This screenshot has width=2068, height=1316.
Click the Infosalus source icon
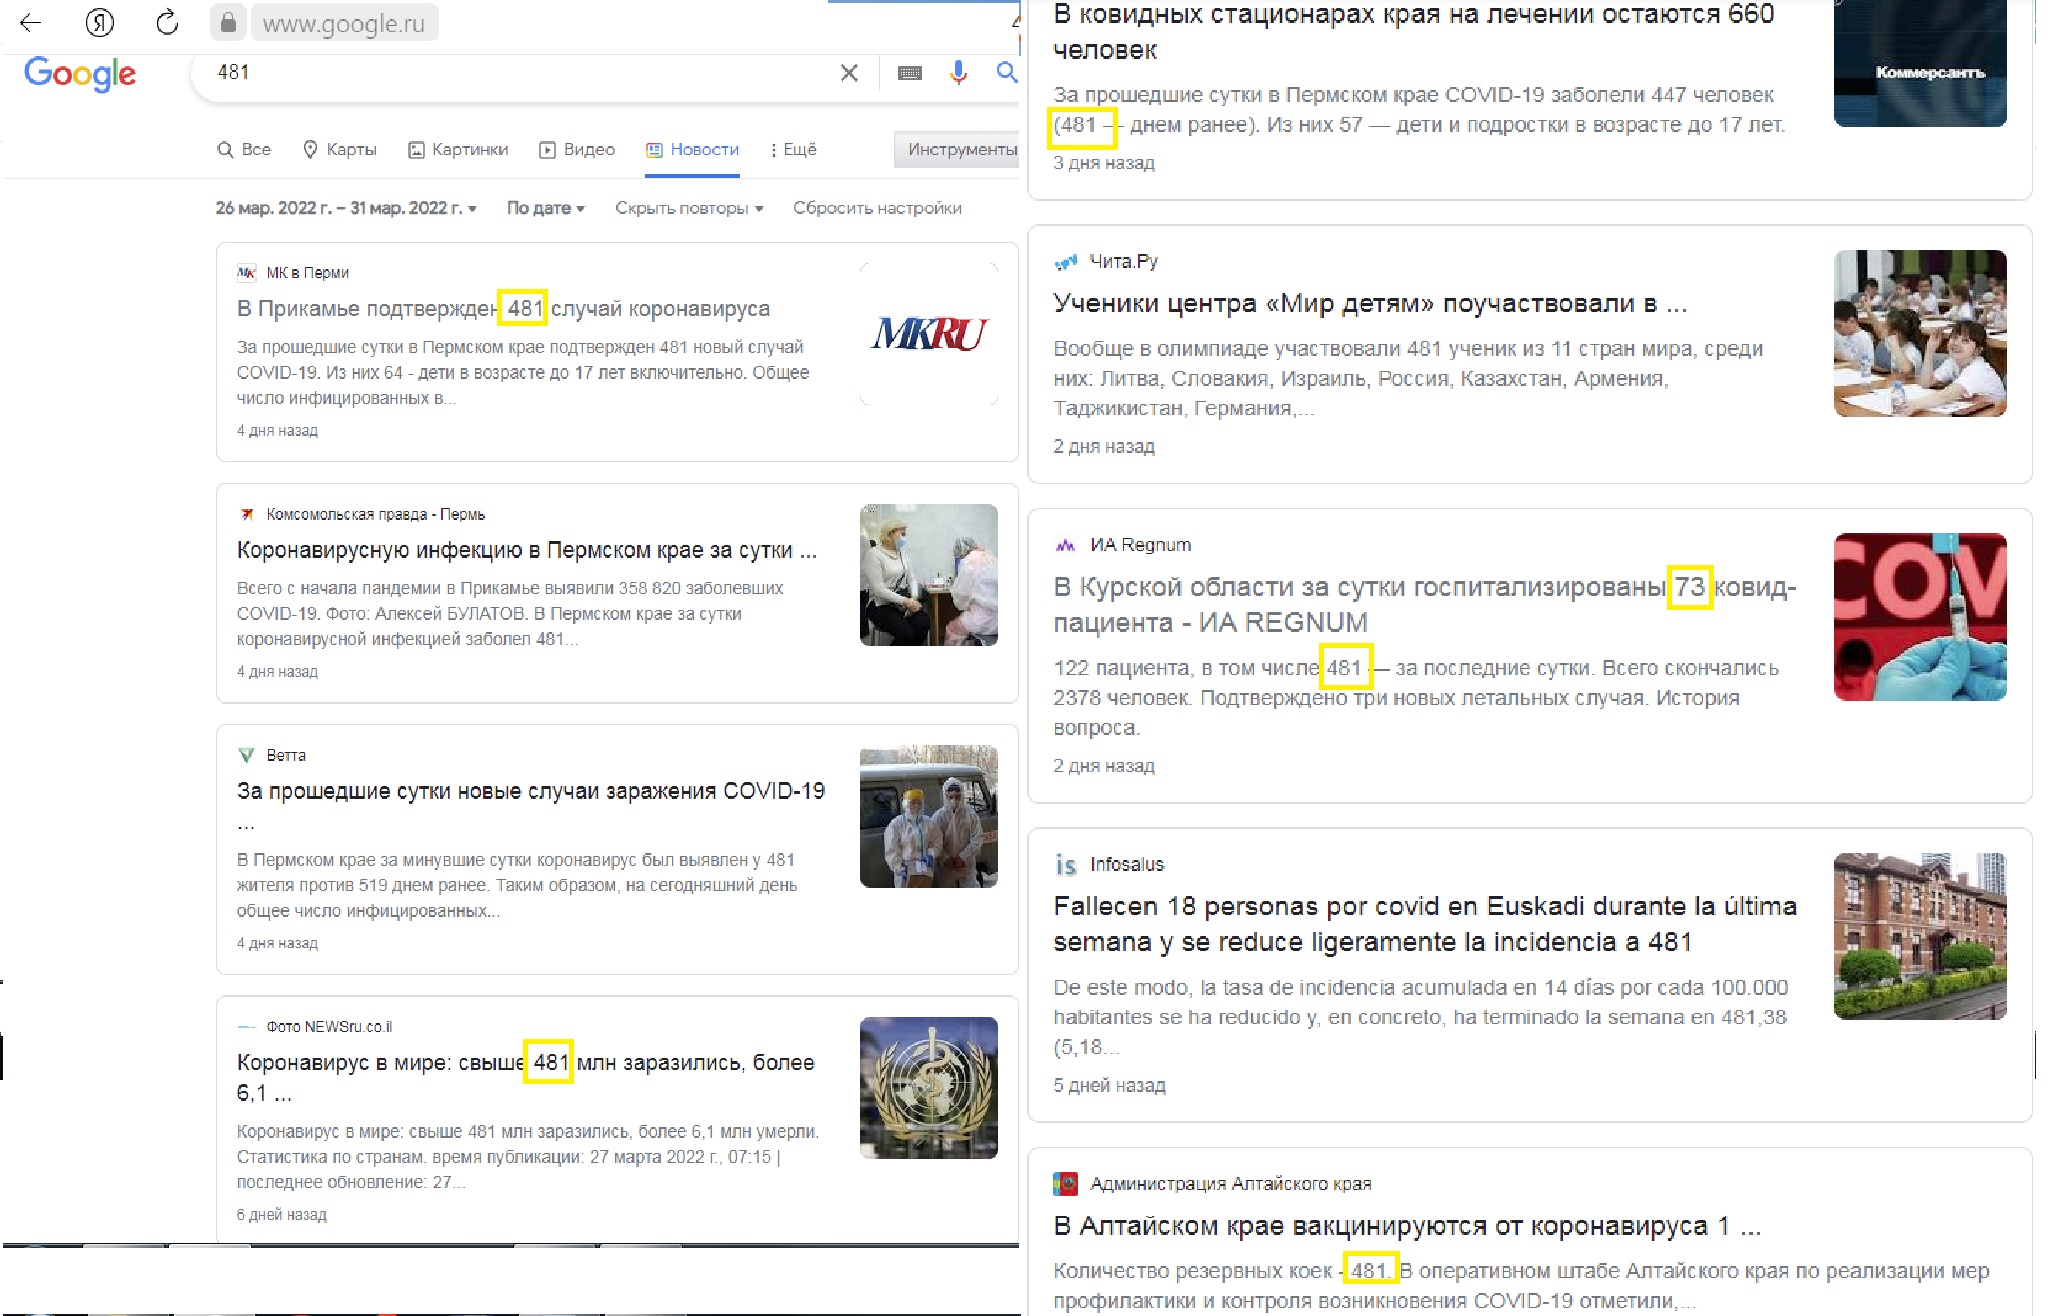[1066, 864]
